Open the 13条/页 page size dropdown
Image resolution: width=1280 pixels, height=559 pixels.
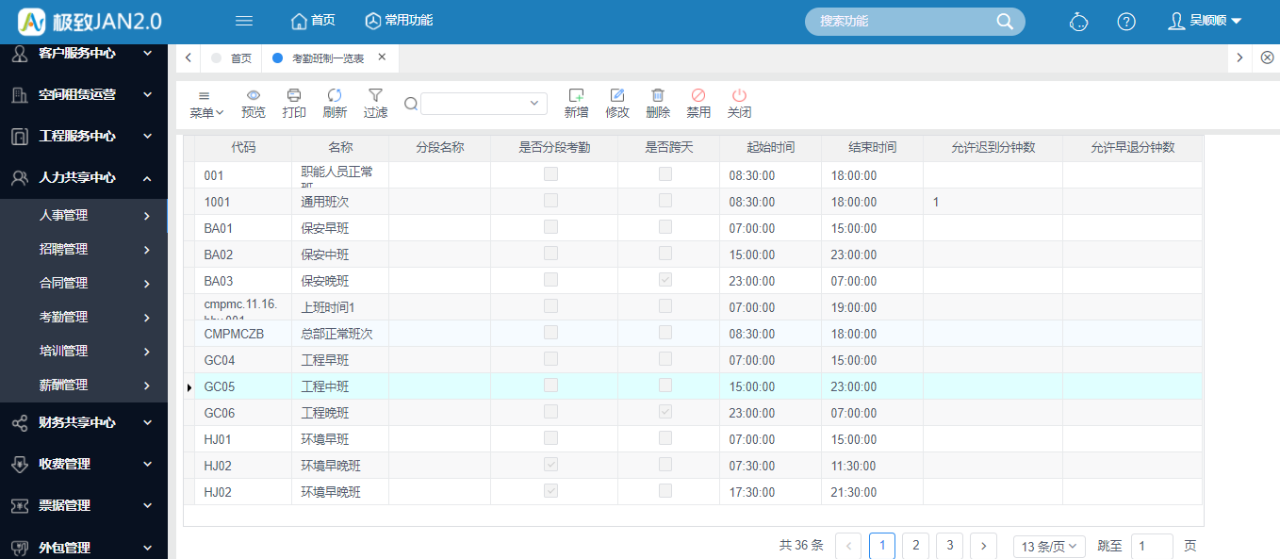1049,546
